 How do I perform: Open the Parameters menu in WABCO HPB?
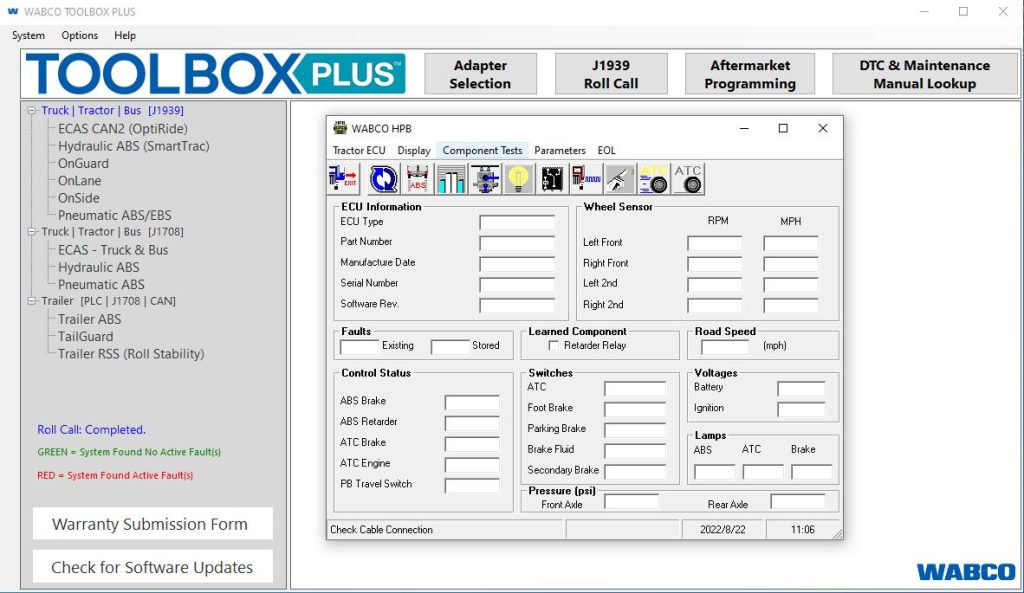click(x=560, y=151)
